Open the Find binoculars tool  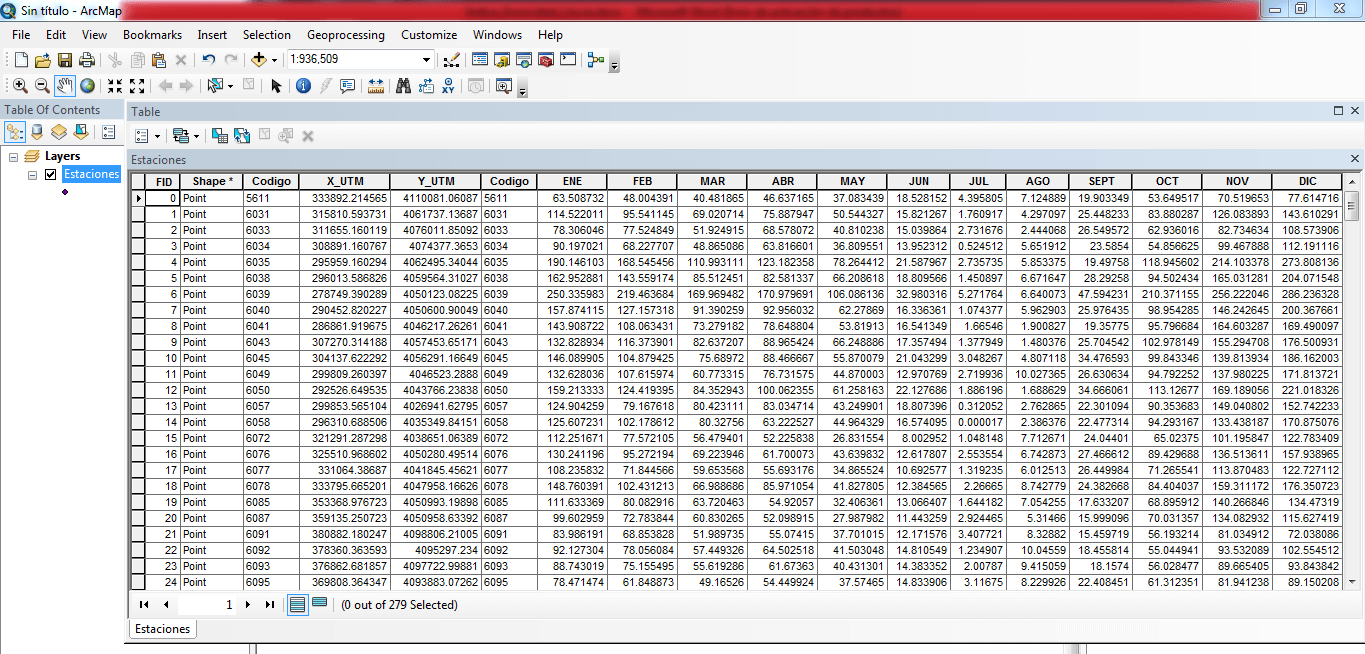(403, 86)
